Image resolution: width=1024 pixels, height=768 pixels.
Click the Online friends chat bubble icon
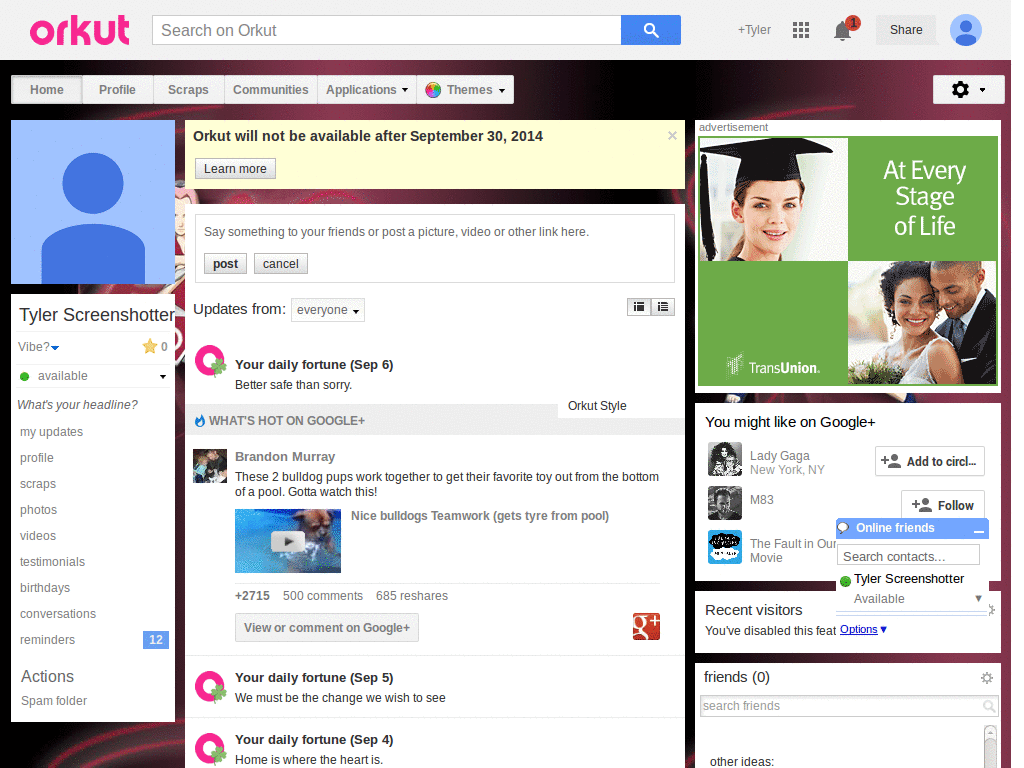[x=844, y=528]
